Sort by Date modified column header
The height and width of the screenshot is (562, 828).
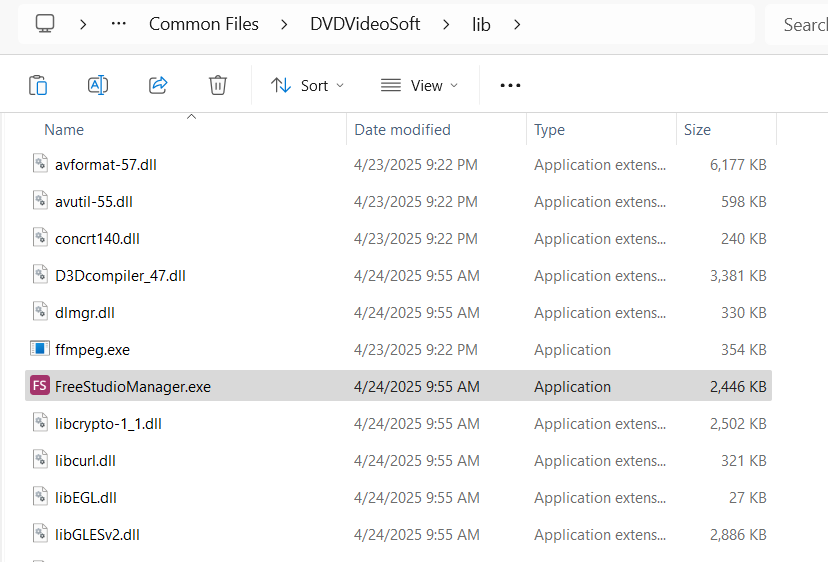coord(402,129)
